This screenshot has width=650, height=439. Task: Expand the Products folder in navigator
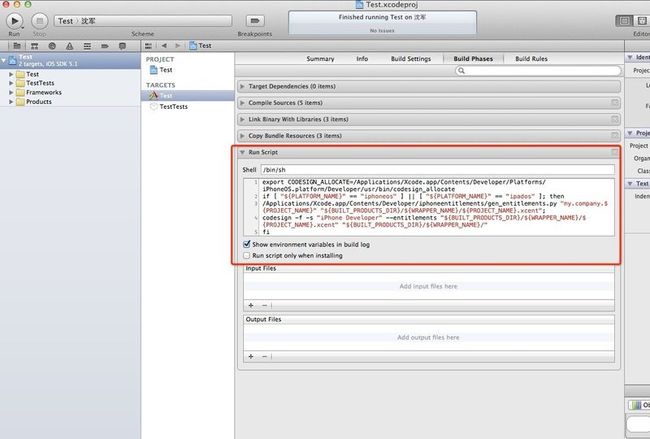(x=11, y=102)
